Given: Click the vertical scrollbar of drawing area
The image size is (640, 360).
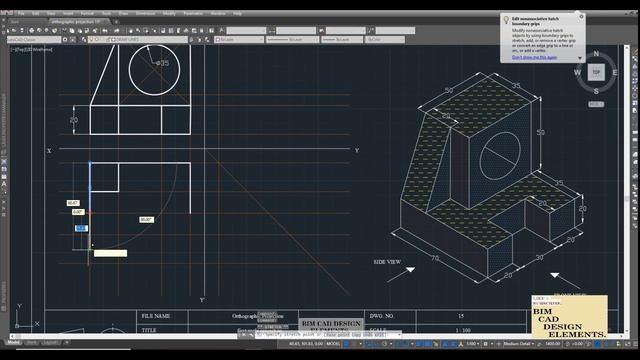Looking at the screenshot, I should 627,190.
